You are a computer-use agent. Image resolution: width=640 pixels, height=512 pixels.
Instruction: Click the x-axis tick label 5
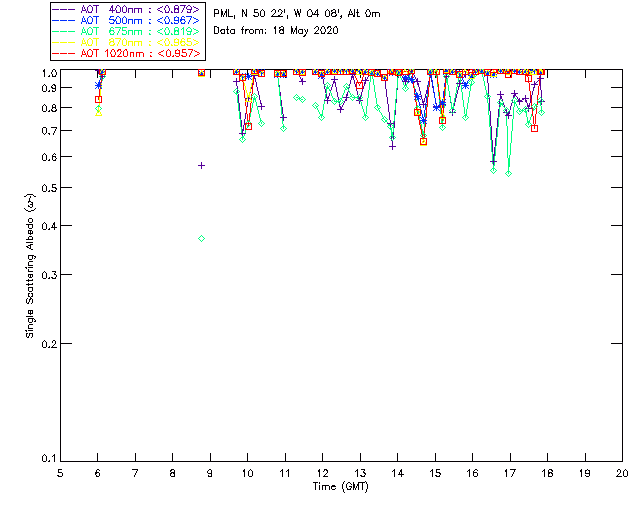point(60,473)
